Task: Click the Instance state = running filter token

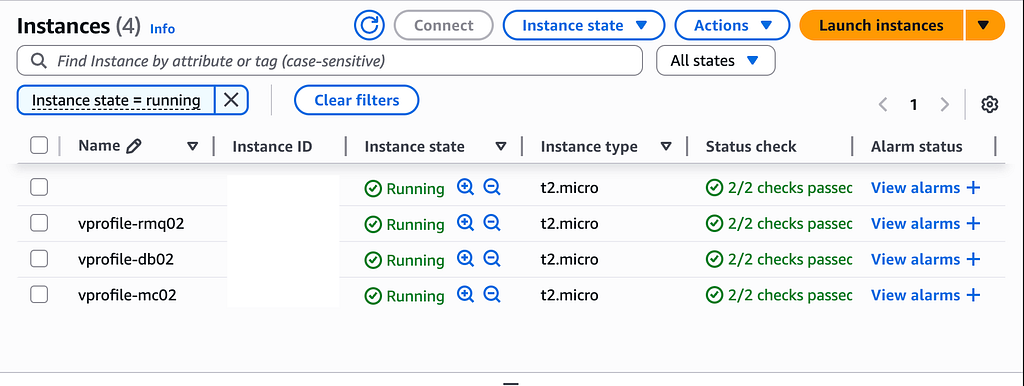Action: [x=116, y=100]
